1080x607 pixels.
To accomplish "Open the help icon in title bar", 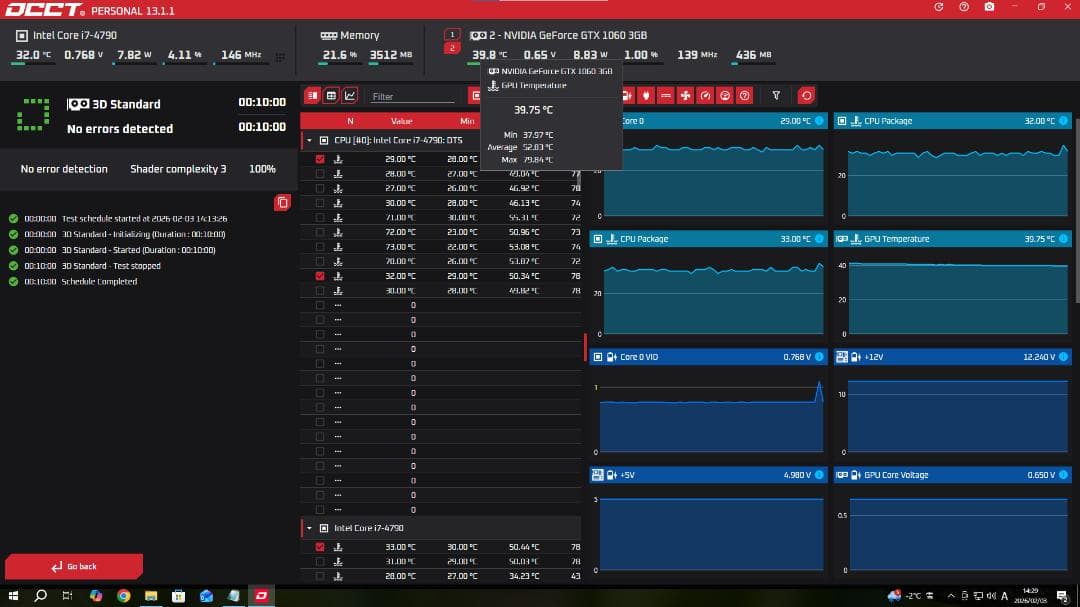I will 963,7.
